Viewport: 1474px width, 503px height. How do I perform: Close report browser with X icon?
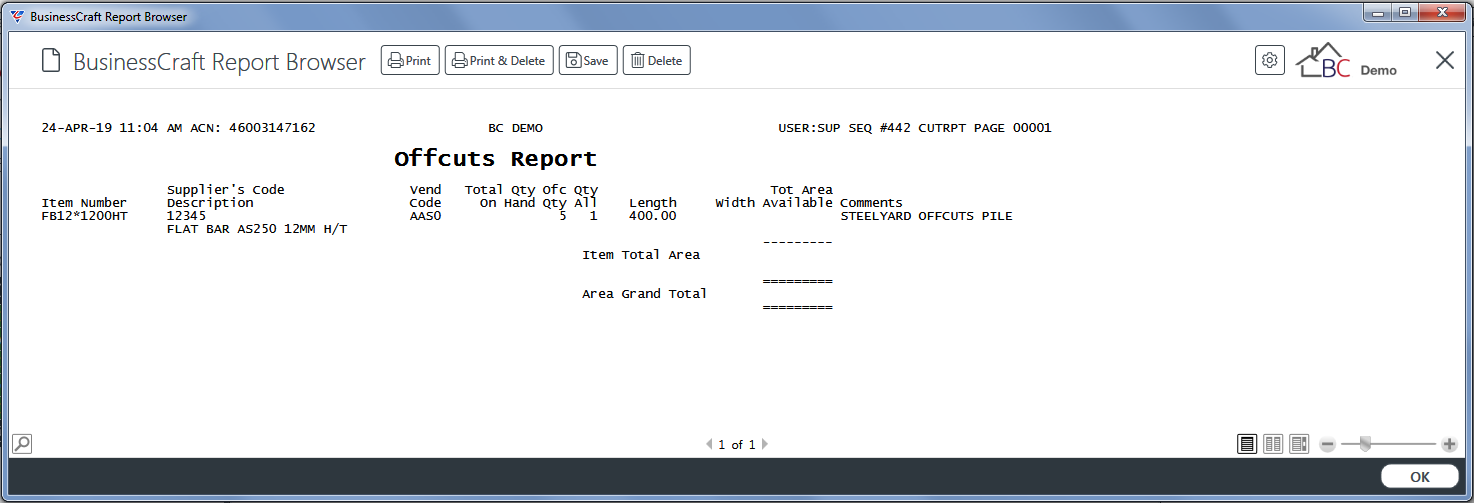(x=1445, y=60)
